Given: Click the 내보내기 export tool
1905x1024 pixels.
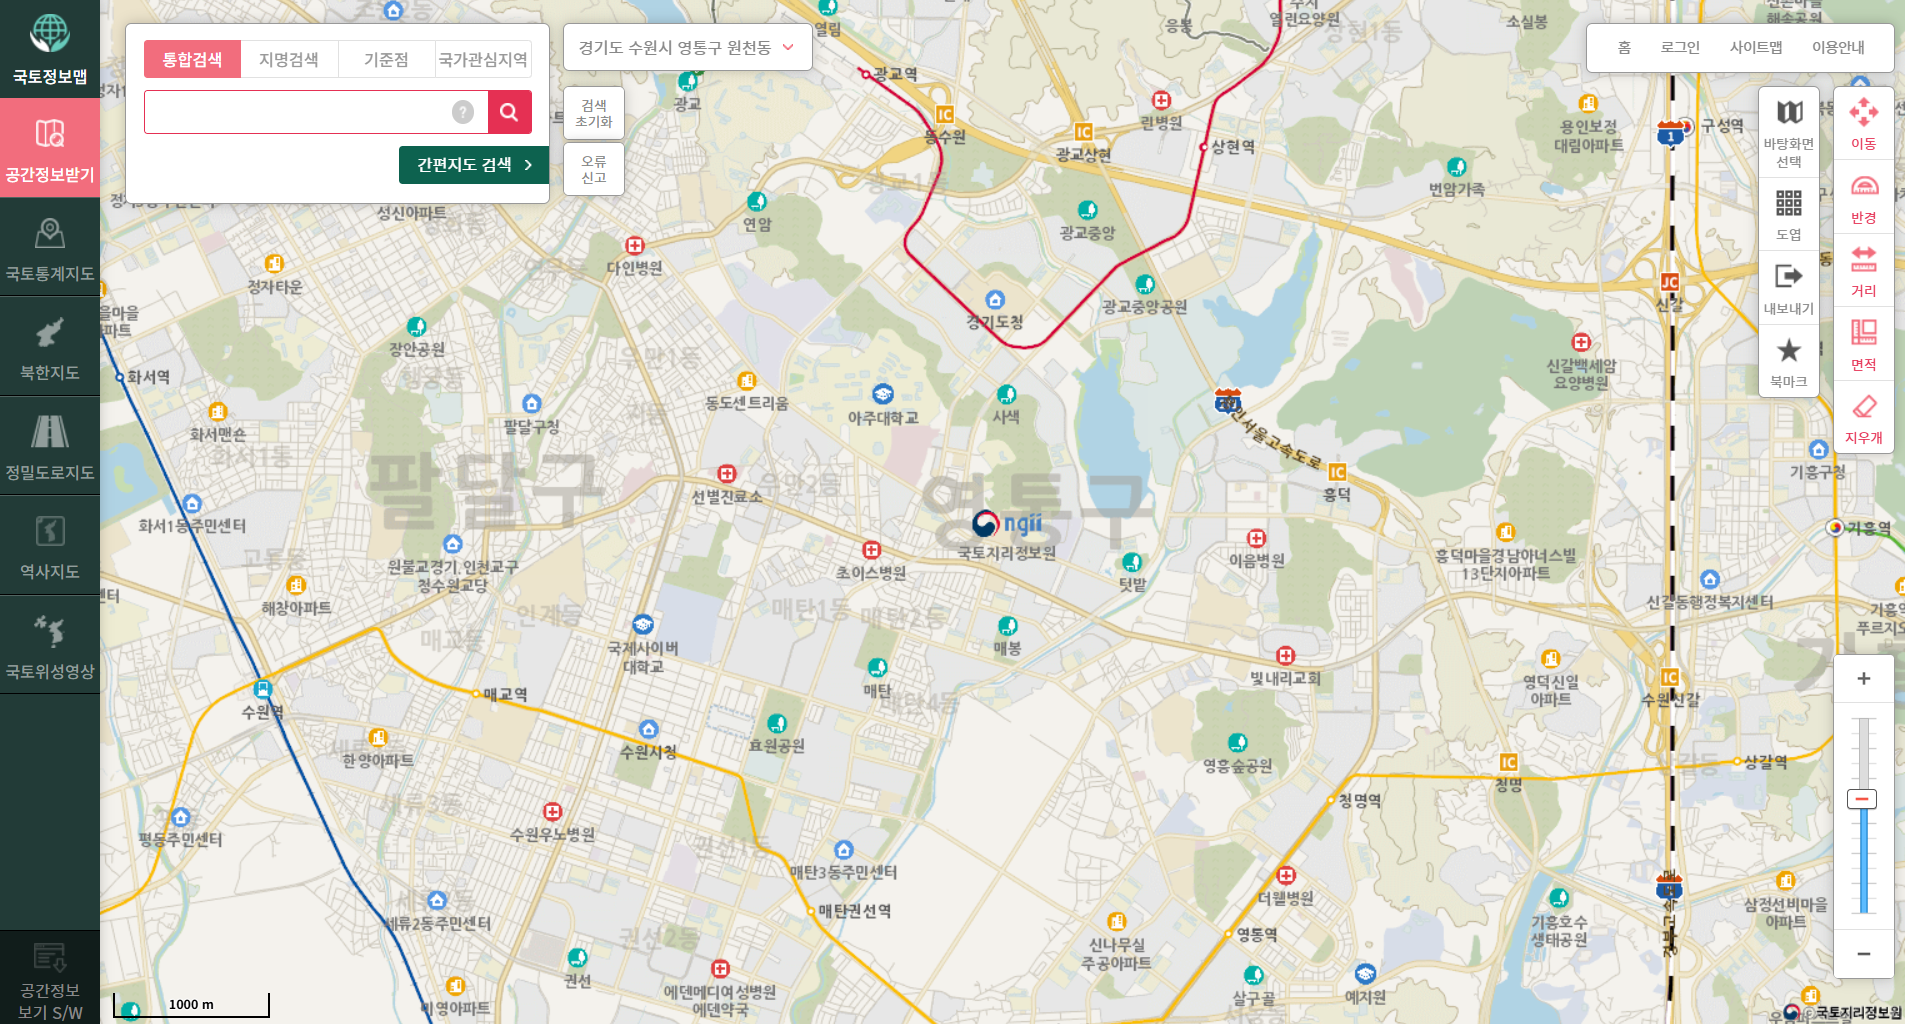Looking at the screenshot, I should (1789, 288).
